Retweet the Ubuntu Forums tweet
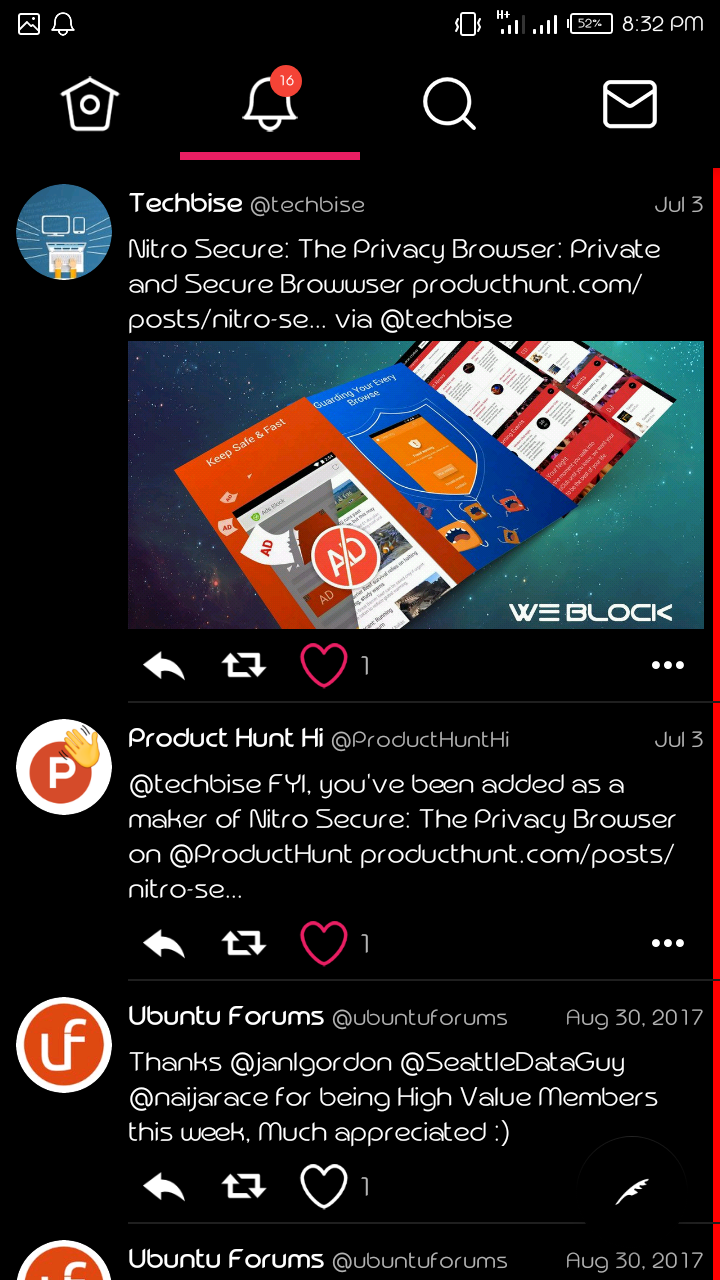Viewport: 720px width, 1280px height. tap(244, 1186)
